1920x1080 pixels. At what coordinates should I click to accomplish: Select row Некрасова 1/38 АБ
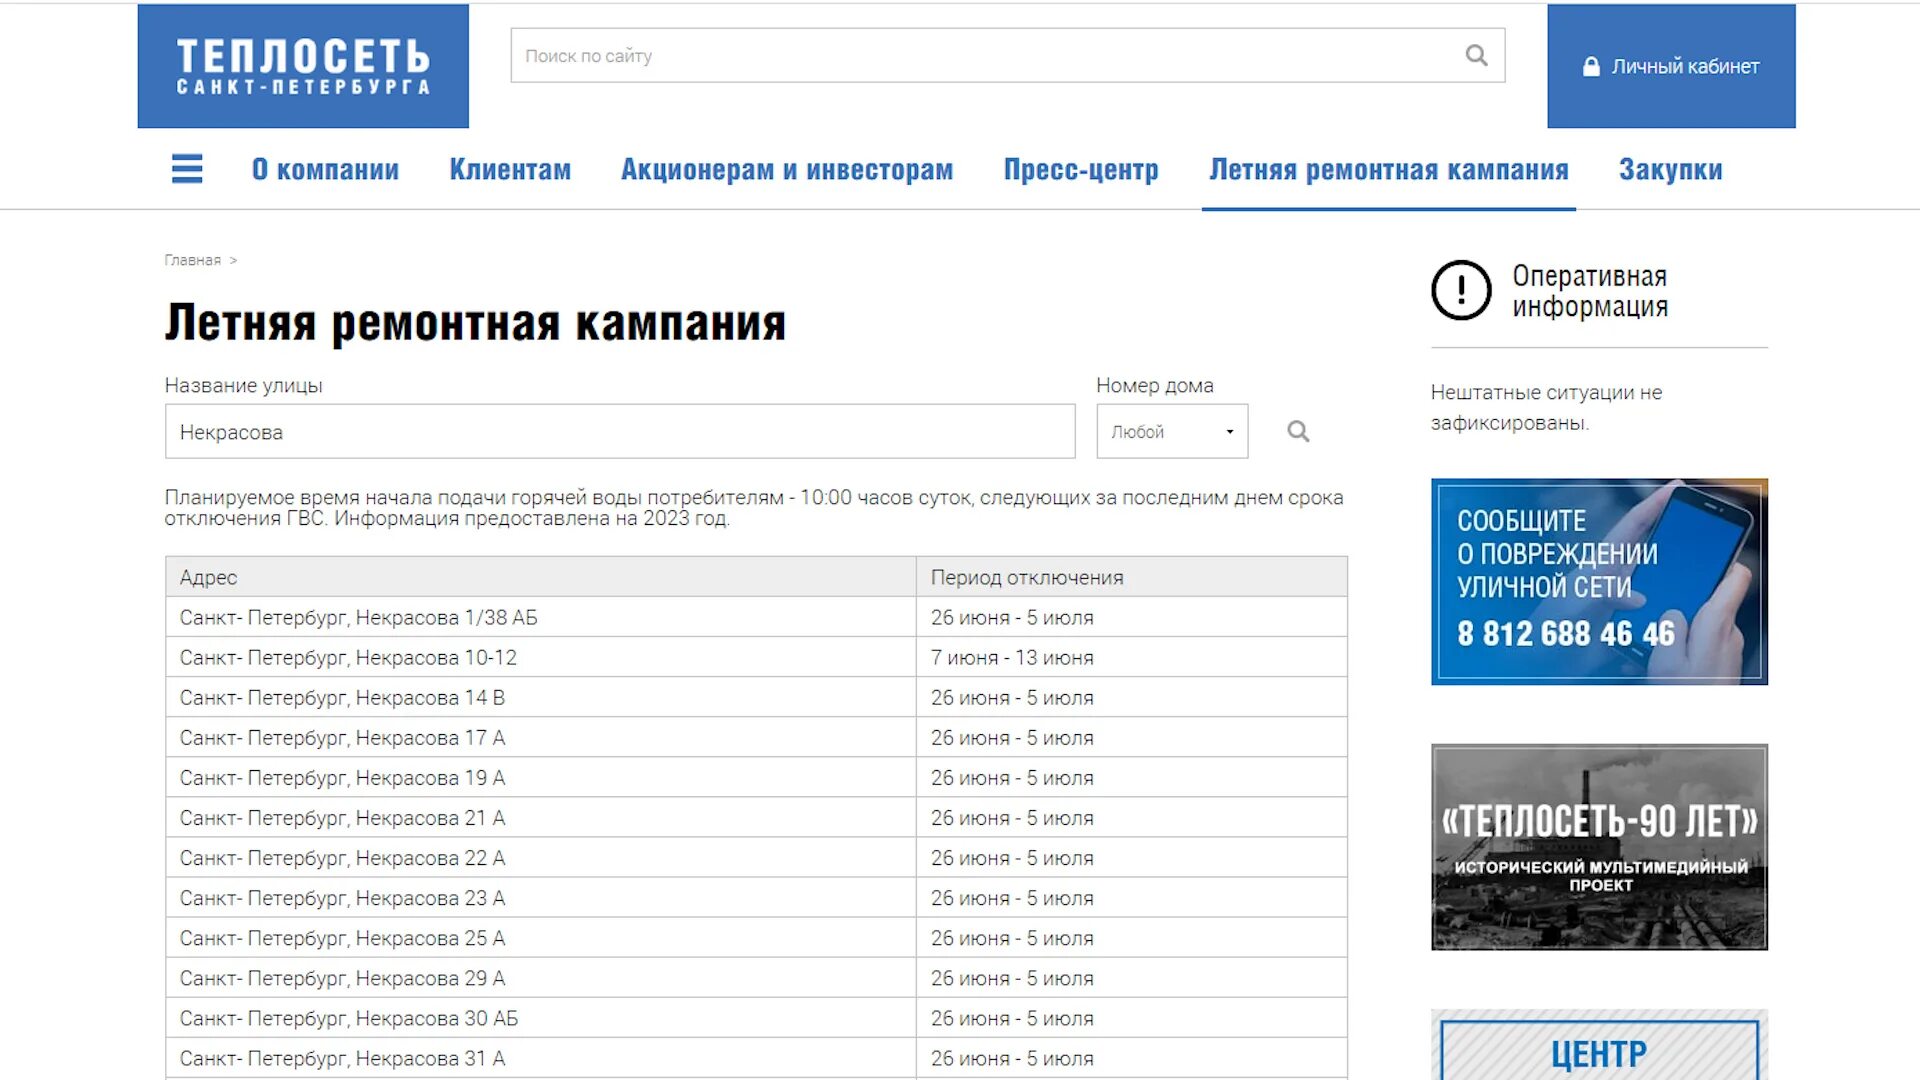756,617
